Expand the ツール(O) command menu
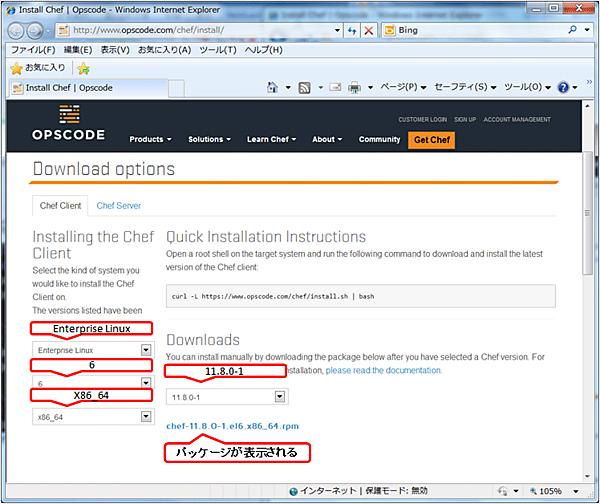 pos(527,87)
